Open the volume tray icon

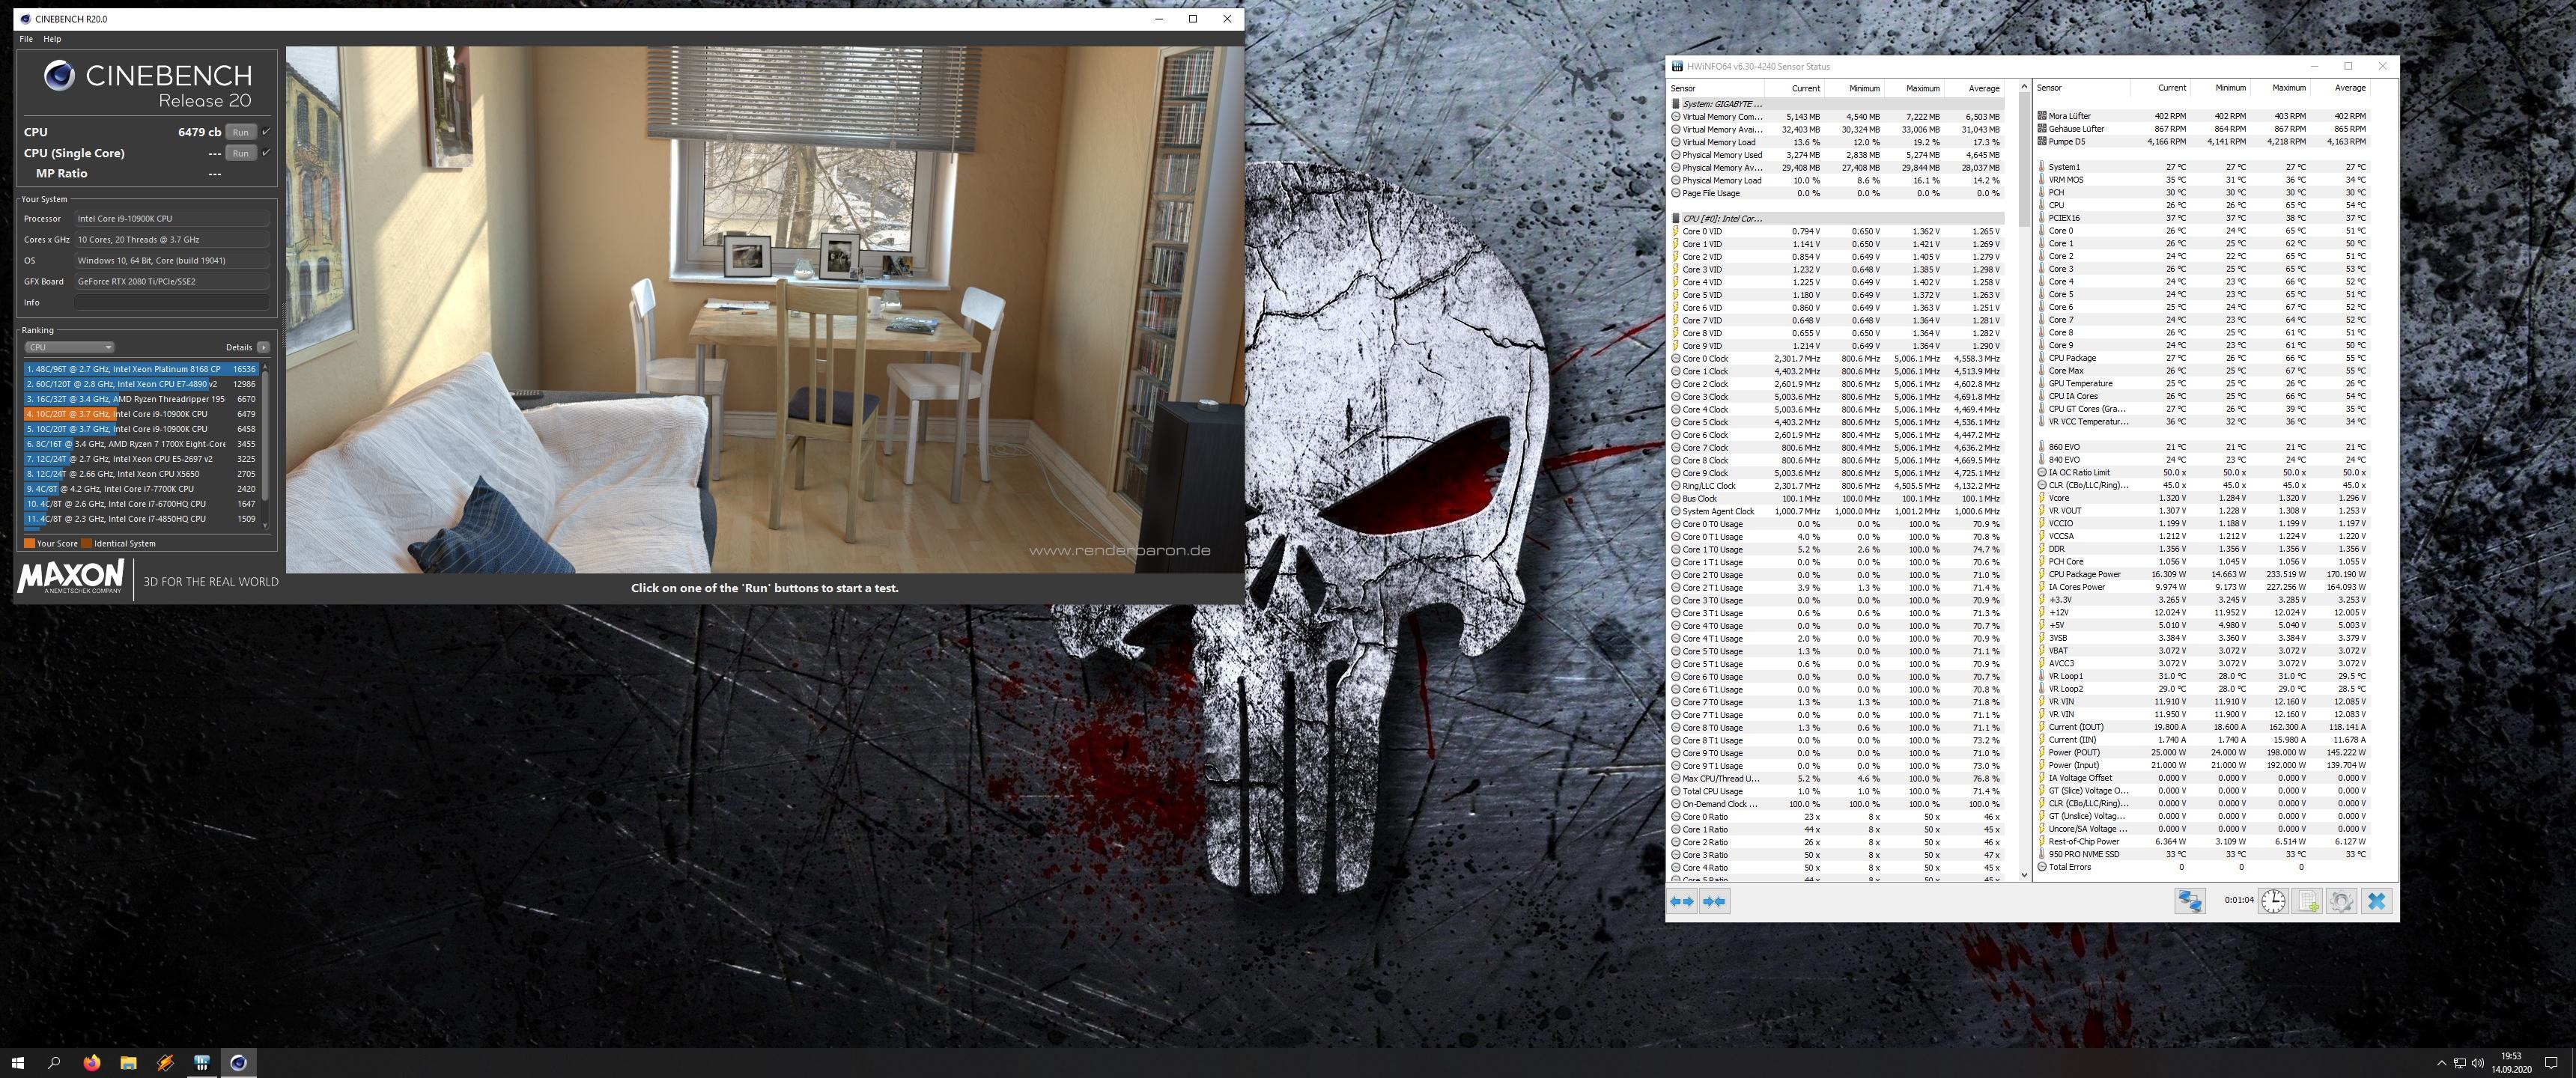(2477, 1063)
